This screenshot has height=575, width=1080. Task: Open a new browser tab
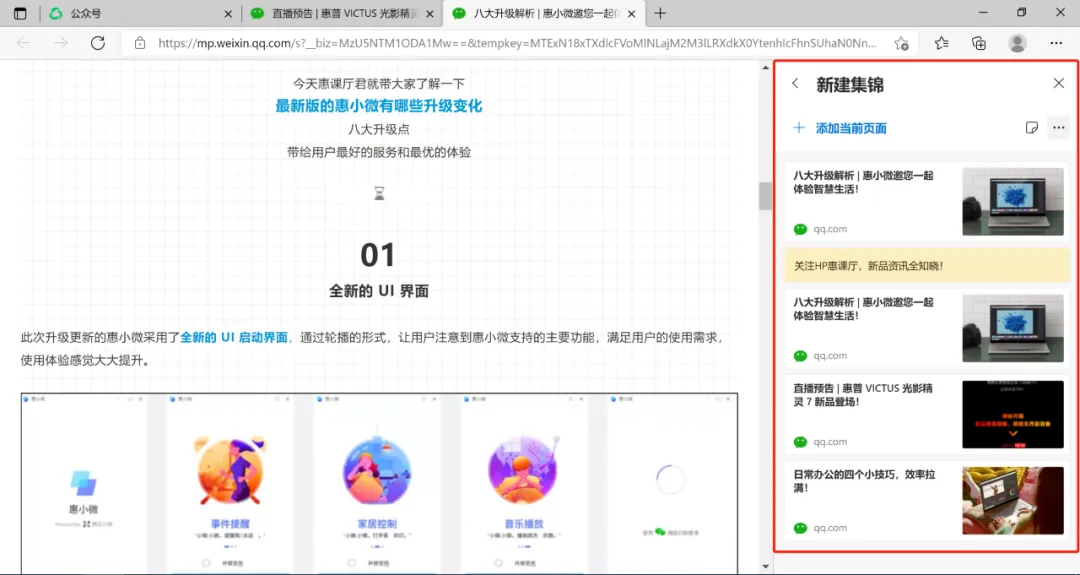(660, 13)
